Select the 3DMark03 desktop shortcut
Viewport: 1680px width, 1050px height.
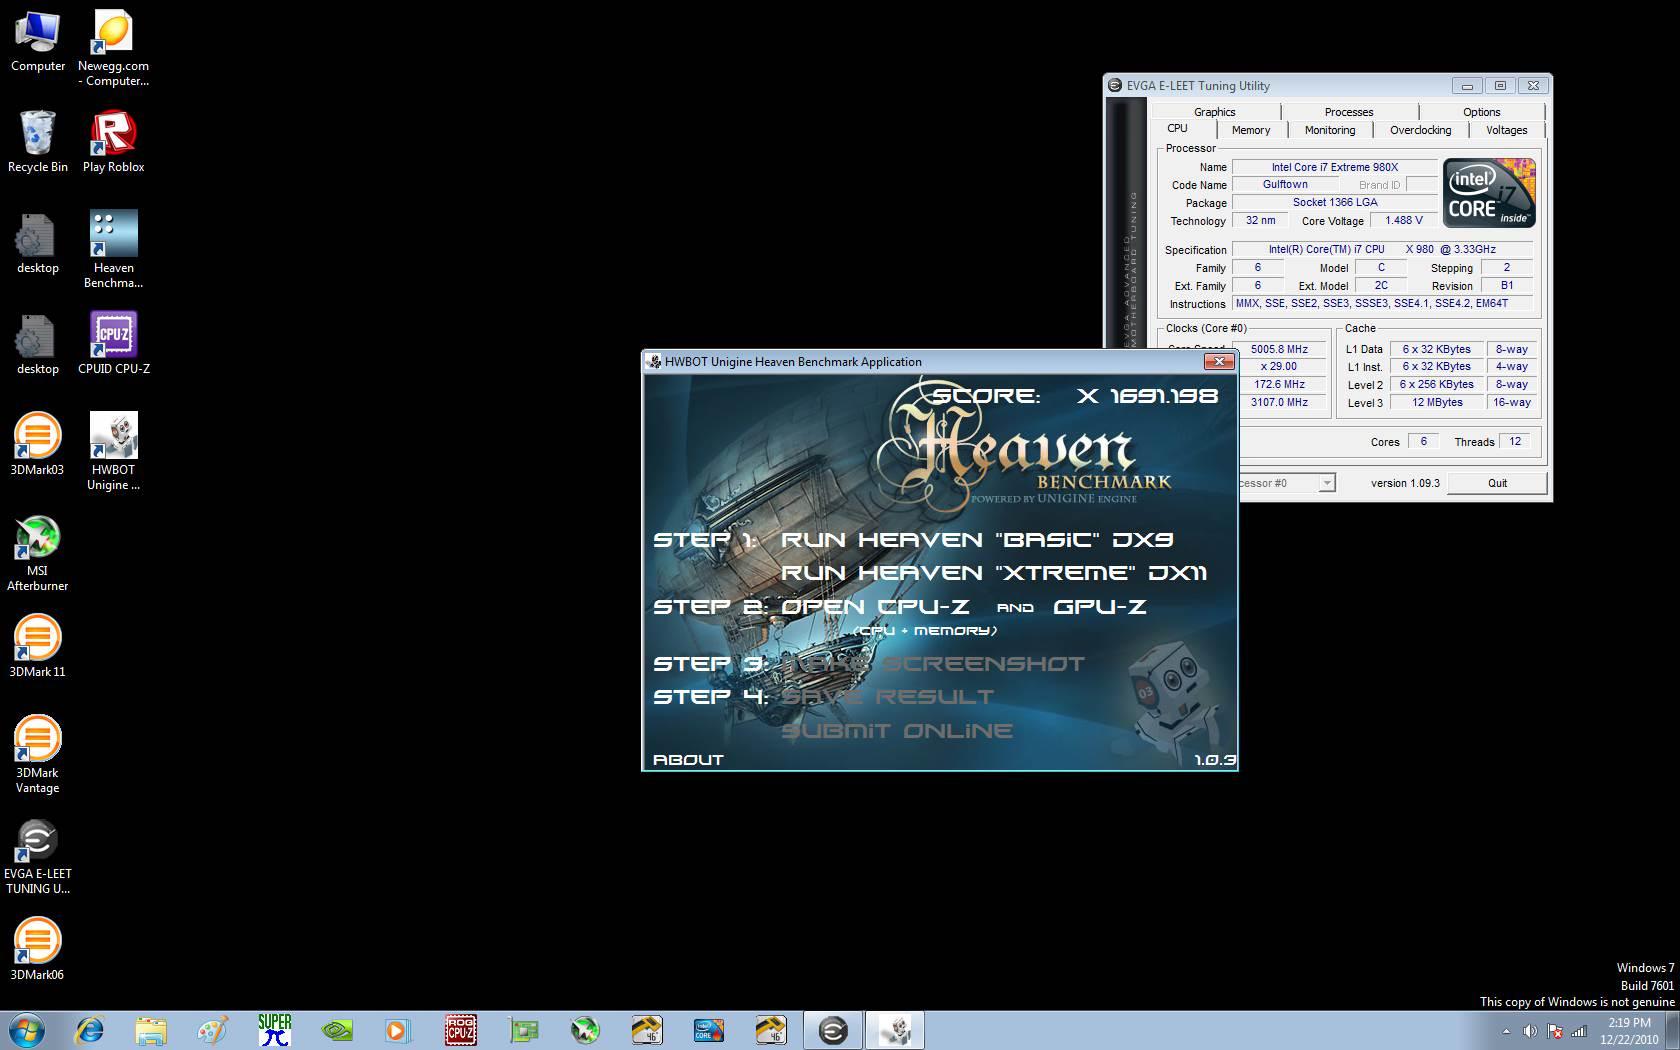37,445
